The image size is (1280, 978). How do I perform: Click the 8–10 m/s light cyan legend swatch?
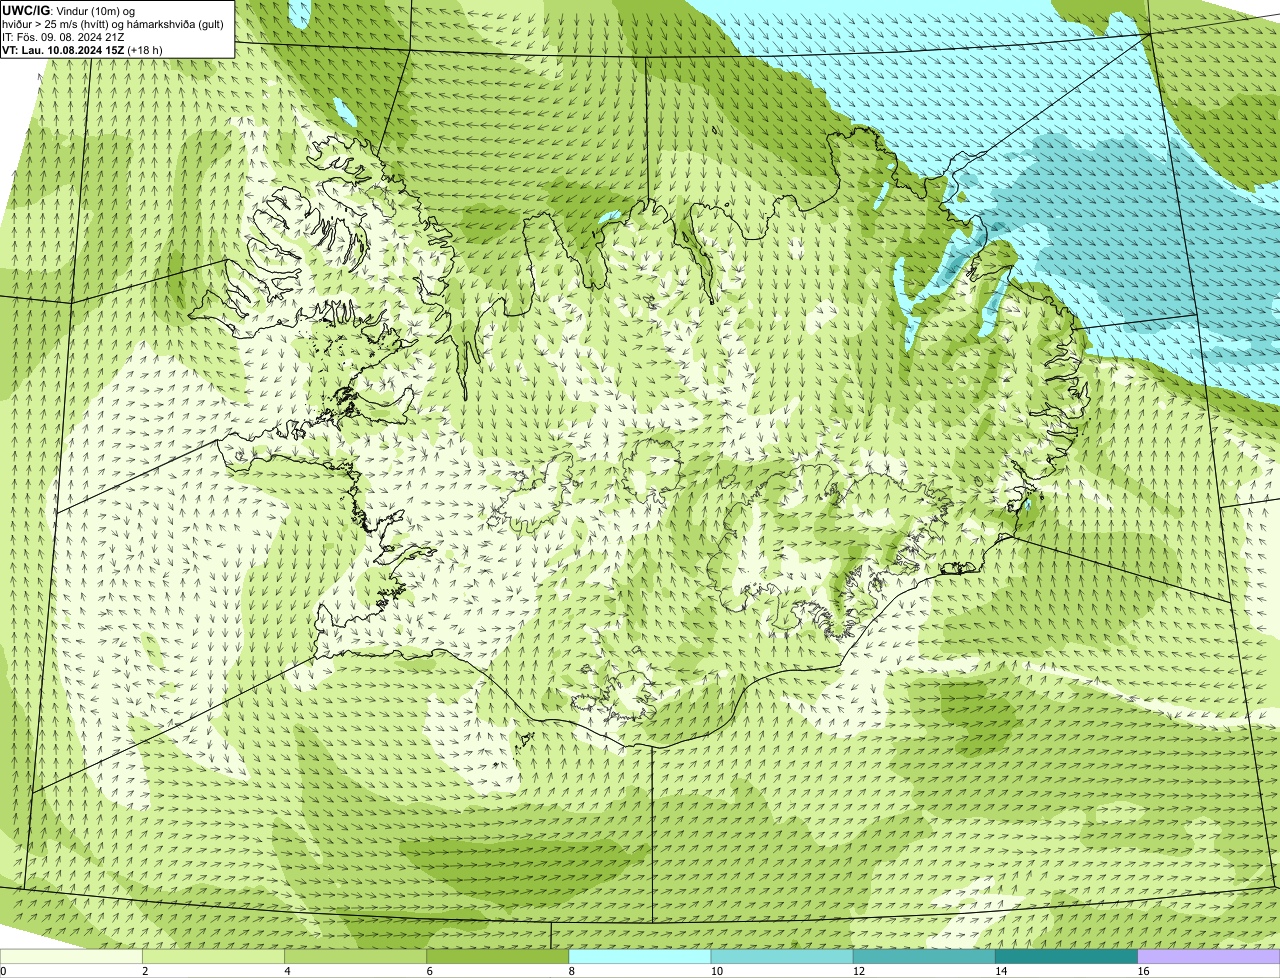tap(640, 957)
